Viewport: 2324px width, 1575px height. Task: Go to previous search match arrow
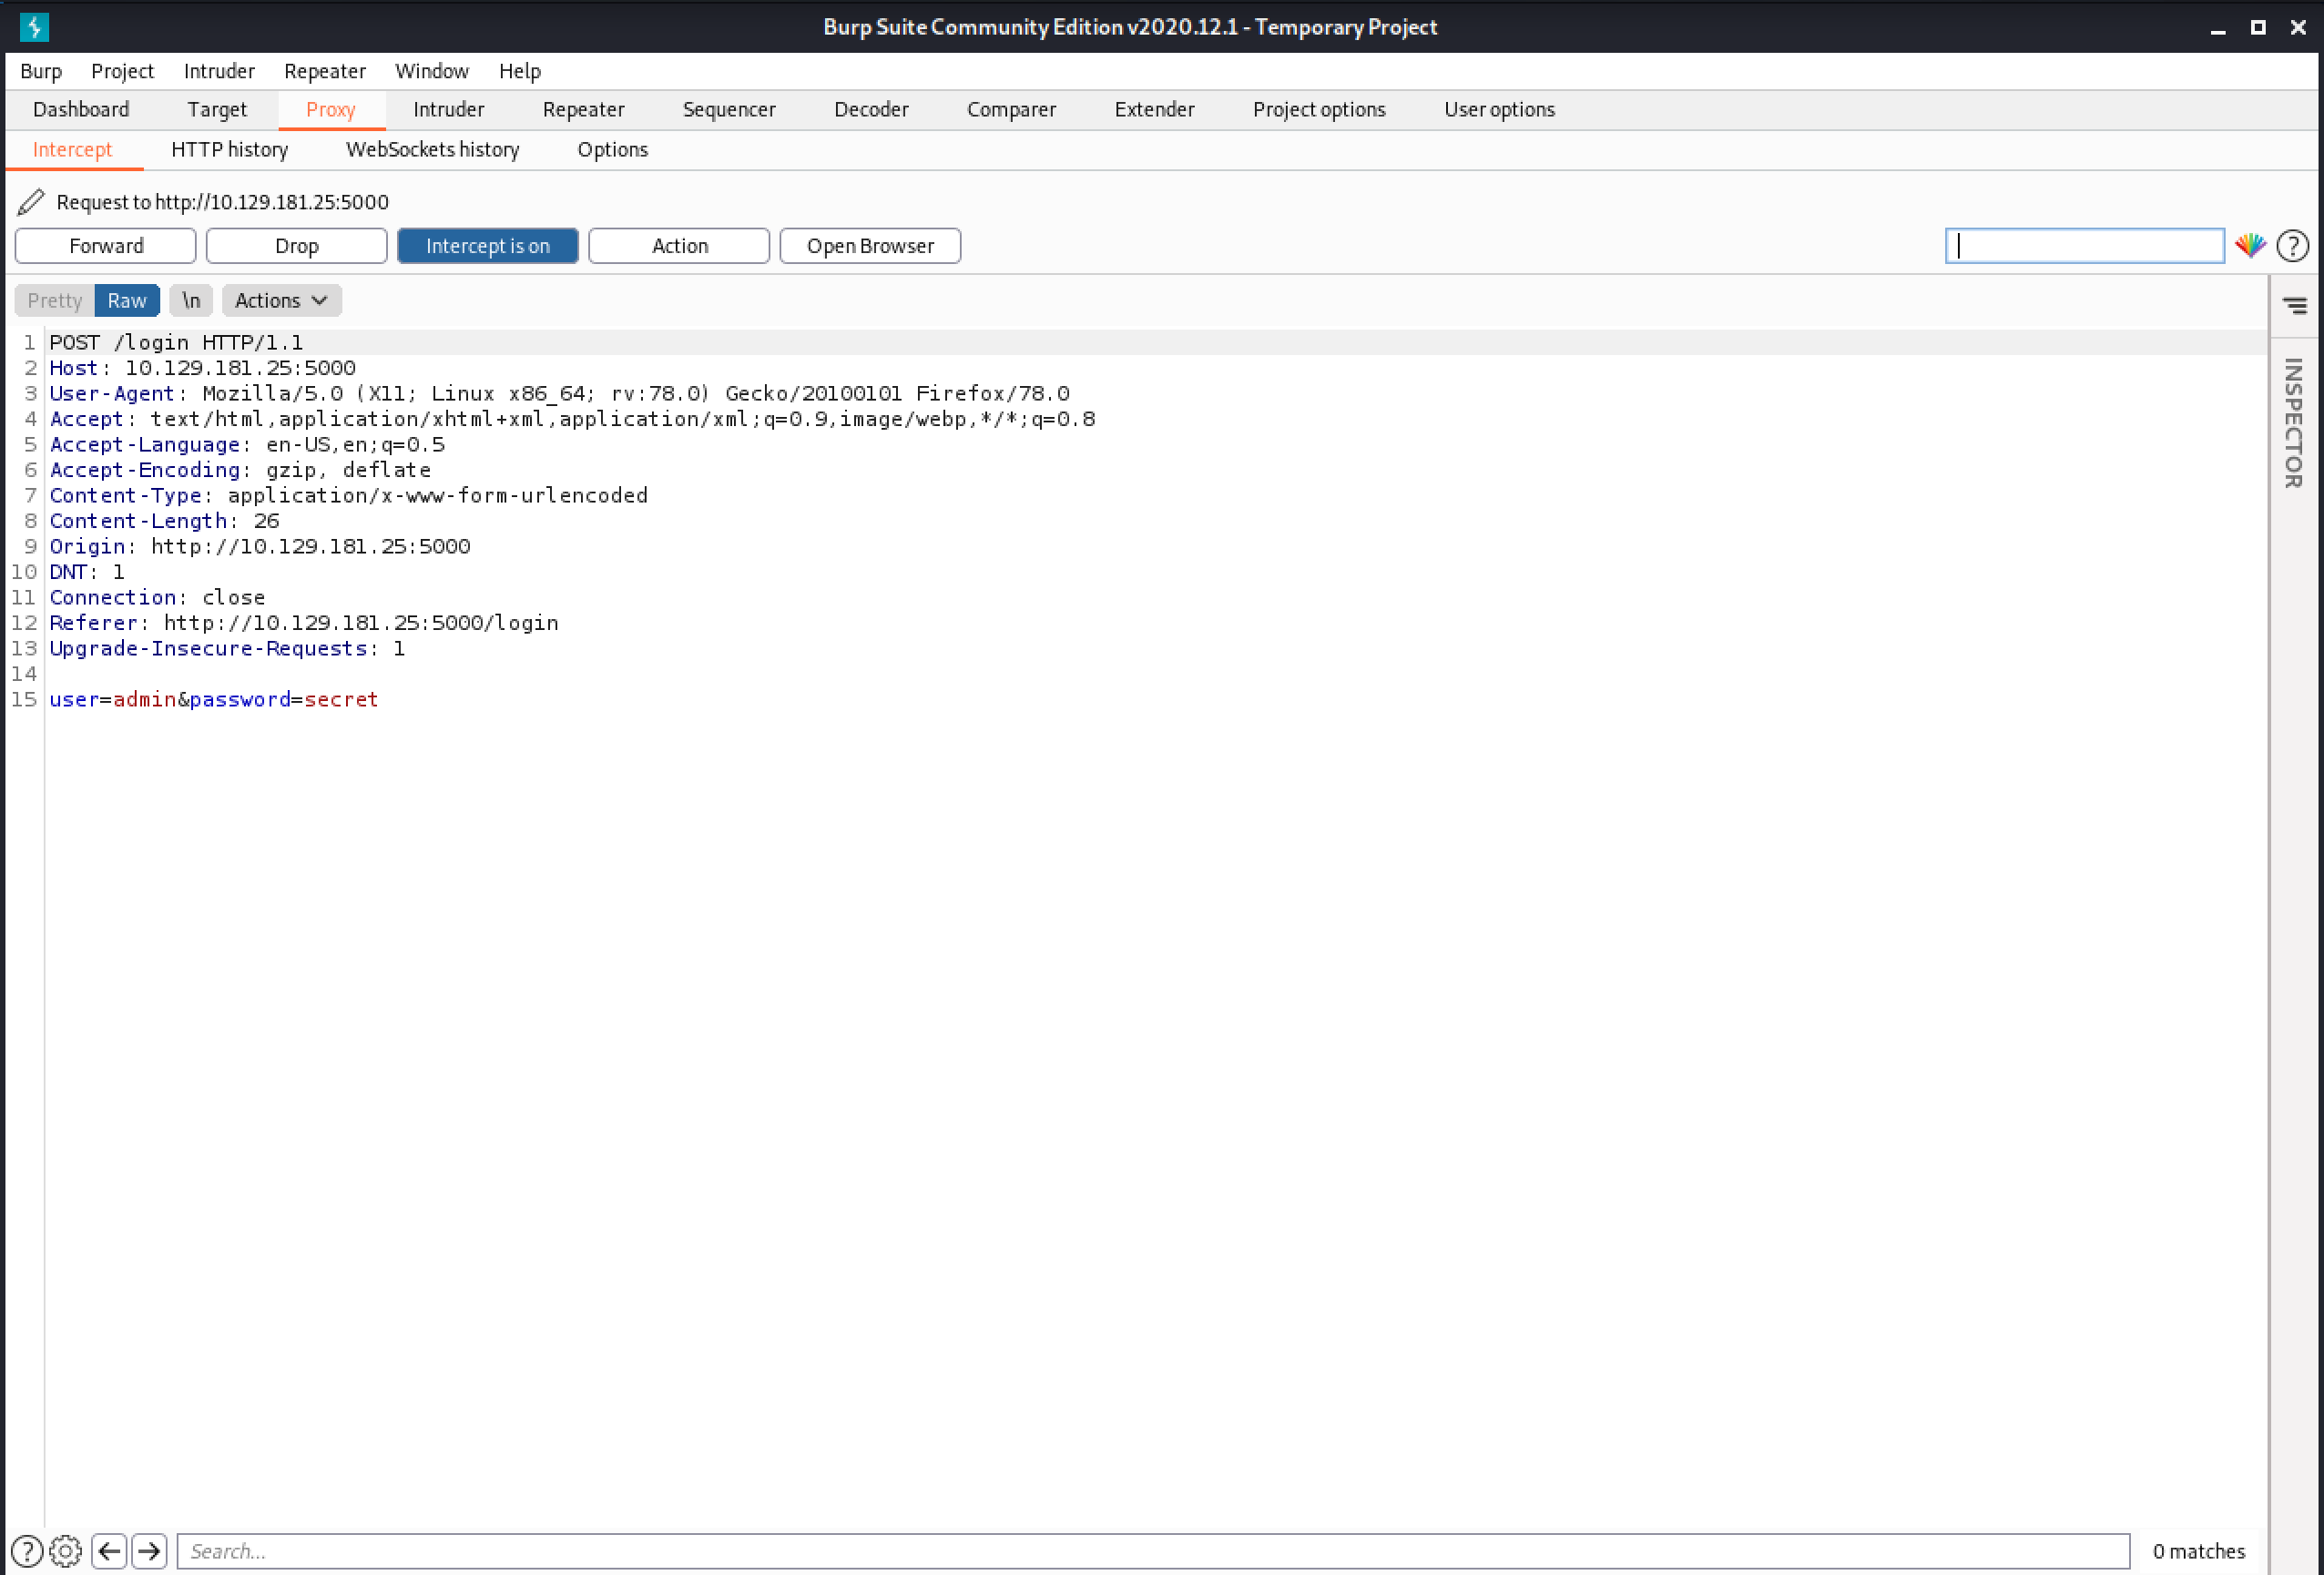109,1551
